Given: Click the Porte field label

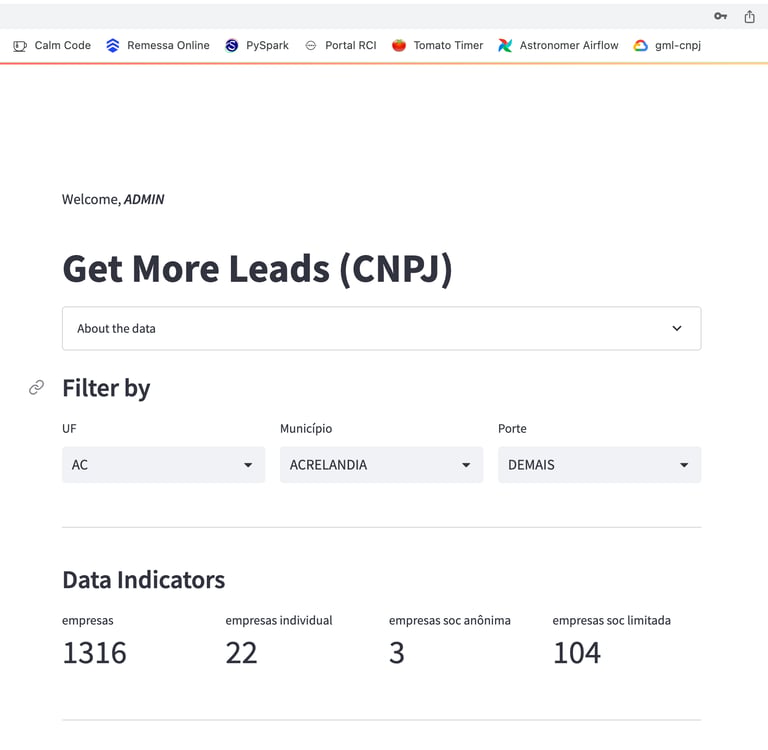Looking at the screenshot, I should coord(512,429).
